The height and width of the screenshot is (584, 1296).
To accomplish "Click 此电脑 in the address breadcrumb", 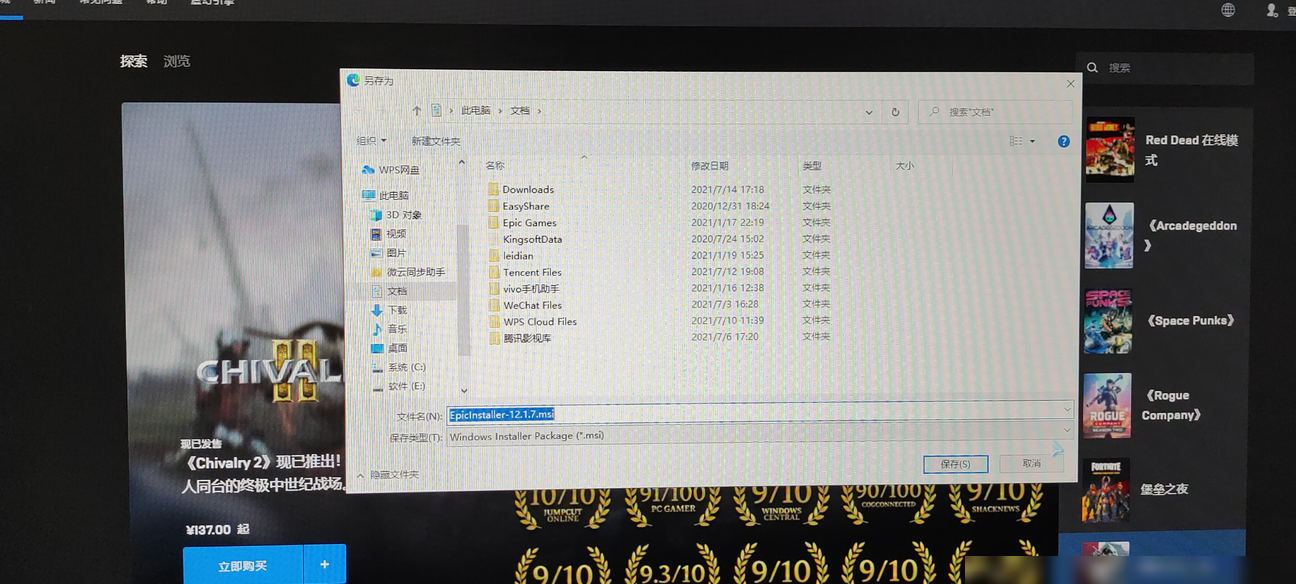I will (x=475, y=111).
